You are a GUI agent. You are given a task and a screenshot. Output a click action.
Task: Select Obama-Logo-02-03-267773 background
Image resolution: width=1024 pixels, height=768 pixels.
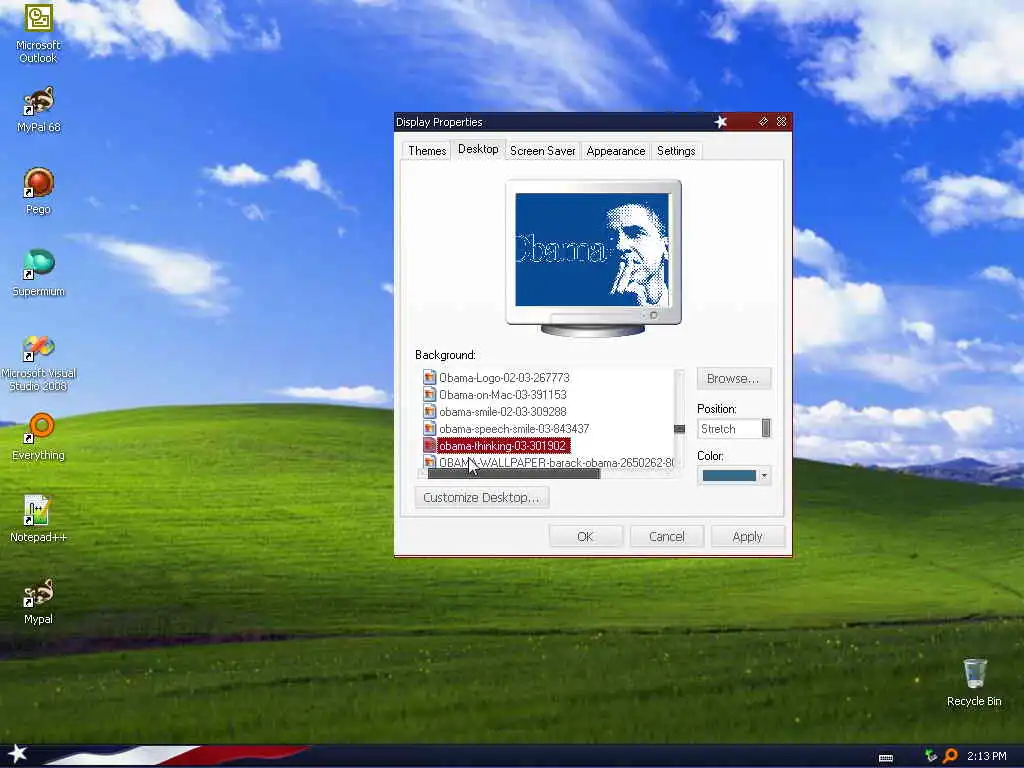click(x=504, y=377)
